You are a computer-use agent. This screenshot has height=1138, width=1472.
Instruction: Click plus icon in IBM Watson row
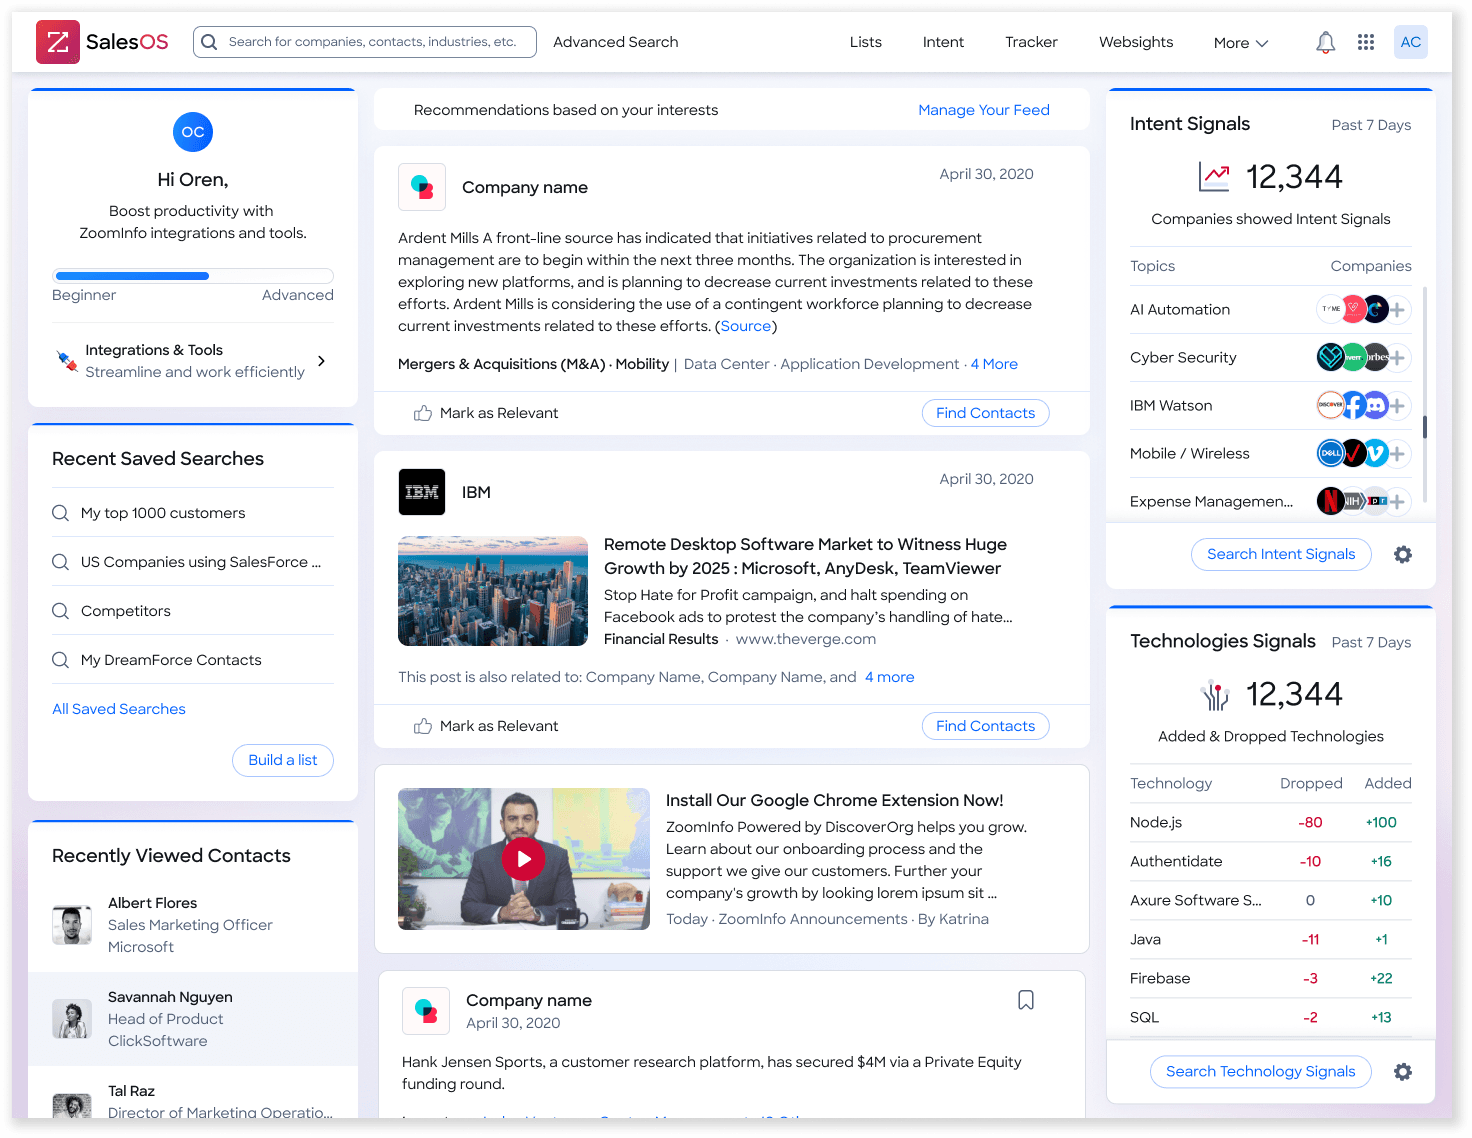tap(1398, 406)
